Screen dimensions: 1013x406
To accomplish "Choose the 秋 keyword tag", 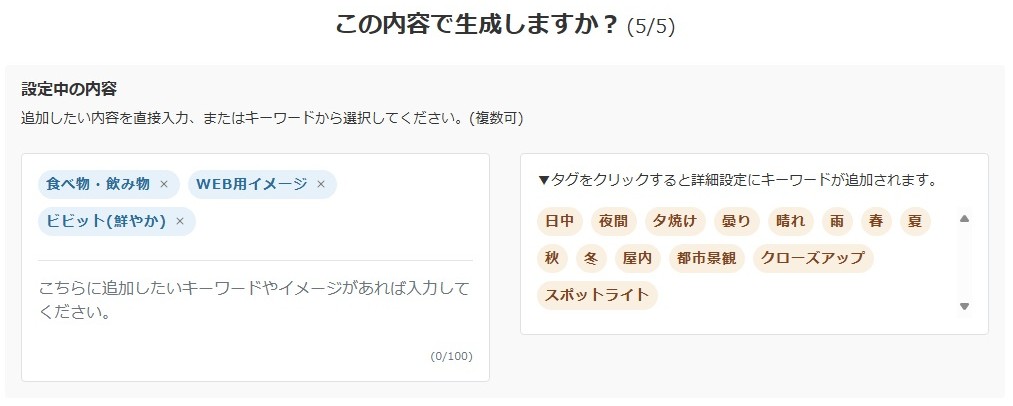I will pyautogui.click(x=552, y=258).
